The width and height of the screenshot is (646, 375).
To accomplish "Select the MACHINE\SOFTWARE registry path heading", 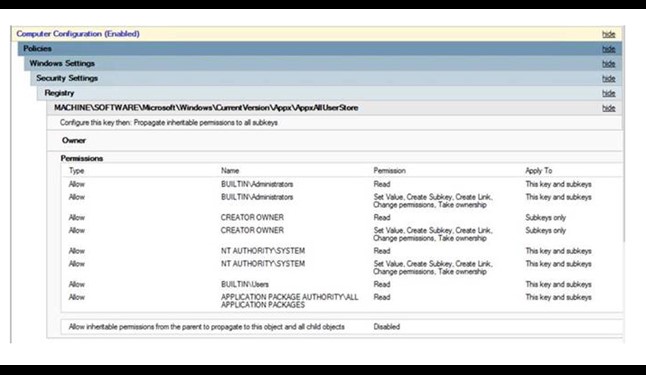I will (206, 108).
